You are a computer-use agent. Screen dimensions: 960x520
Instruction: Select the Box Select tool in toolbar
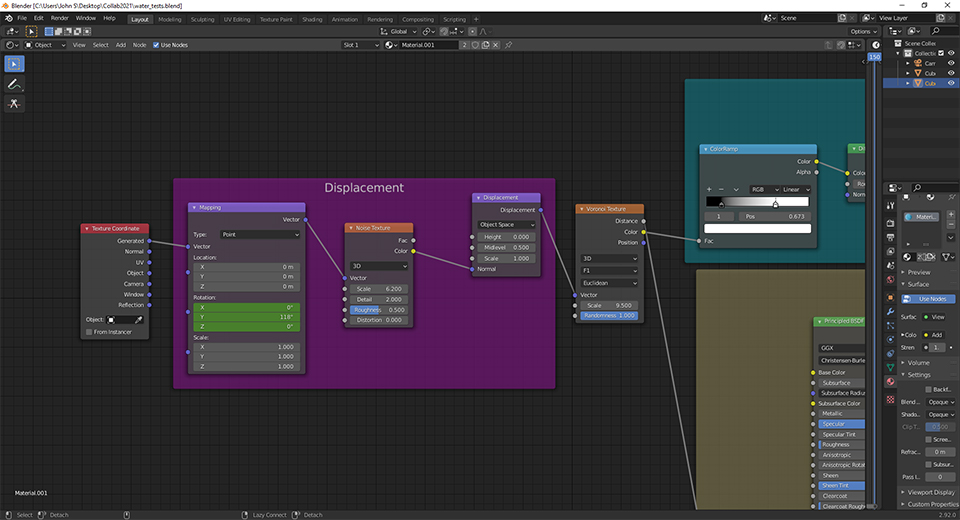(x=15, y=63)
